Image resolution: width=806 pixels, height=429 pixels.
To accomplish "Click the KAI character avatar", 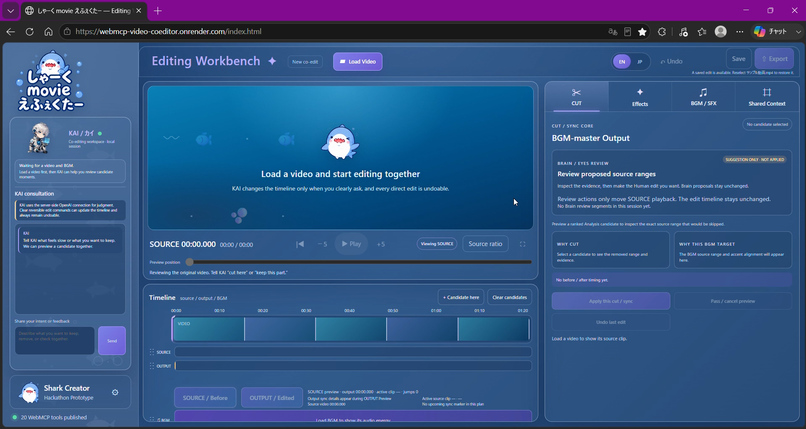I will (x=40, y=138).
